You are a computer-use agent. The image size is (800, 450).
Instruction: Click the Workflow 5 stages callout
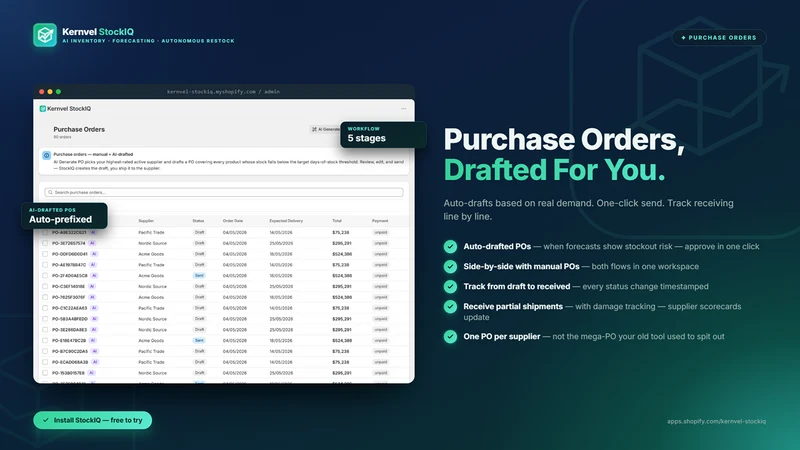click(383, 135)
